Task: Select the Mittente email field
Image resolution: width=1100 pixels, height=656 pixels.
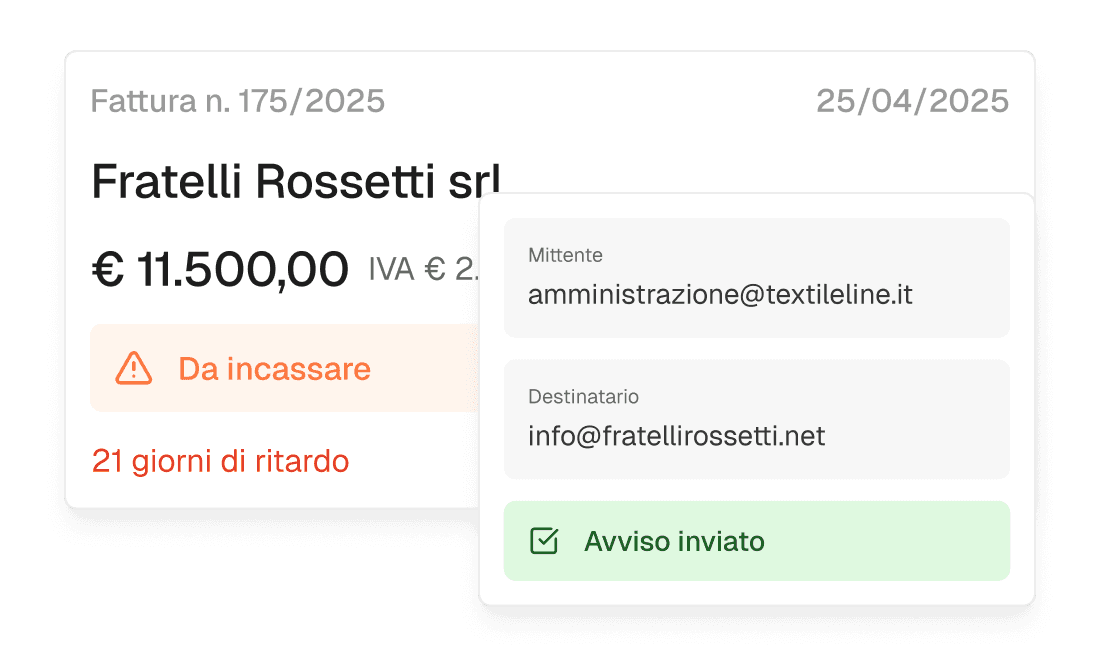Action: pos(756,278)
